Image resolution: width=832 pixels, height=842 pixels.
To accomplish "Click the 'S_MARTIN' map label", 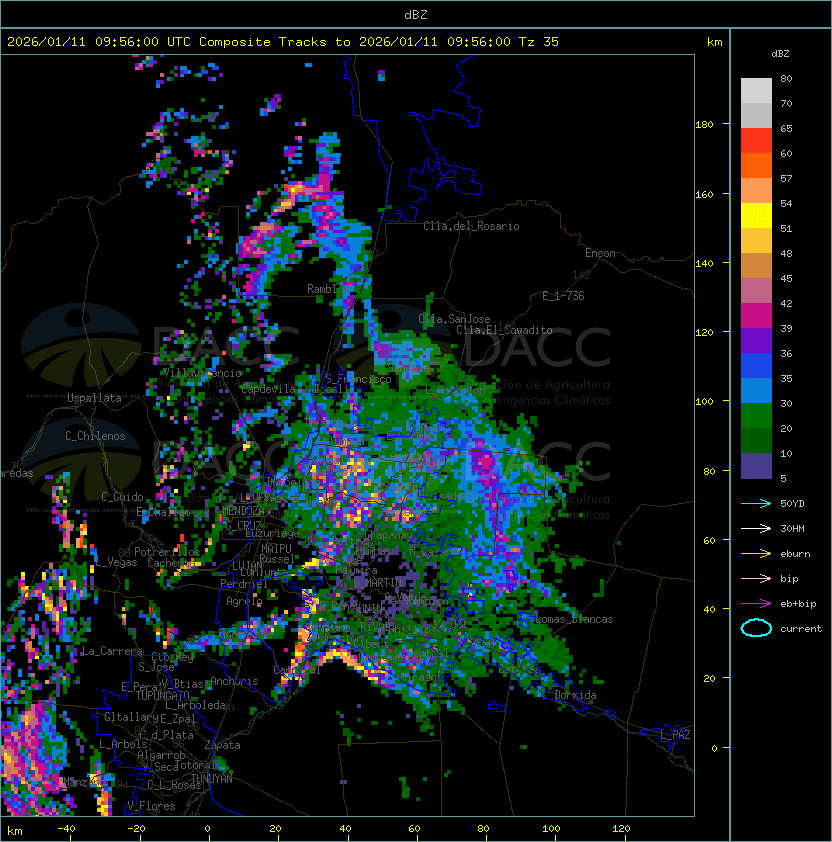I will click(377, 582).
